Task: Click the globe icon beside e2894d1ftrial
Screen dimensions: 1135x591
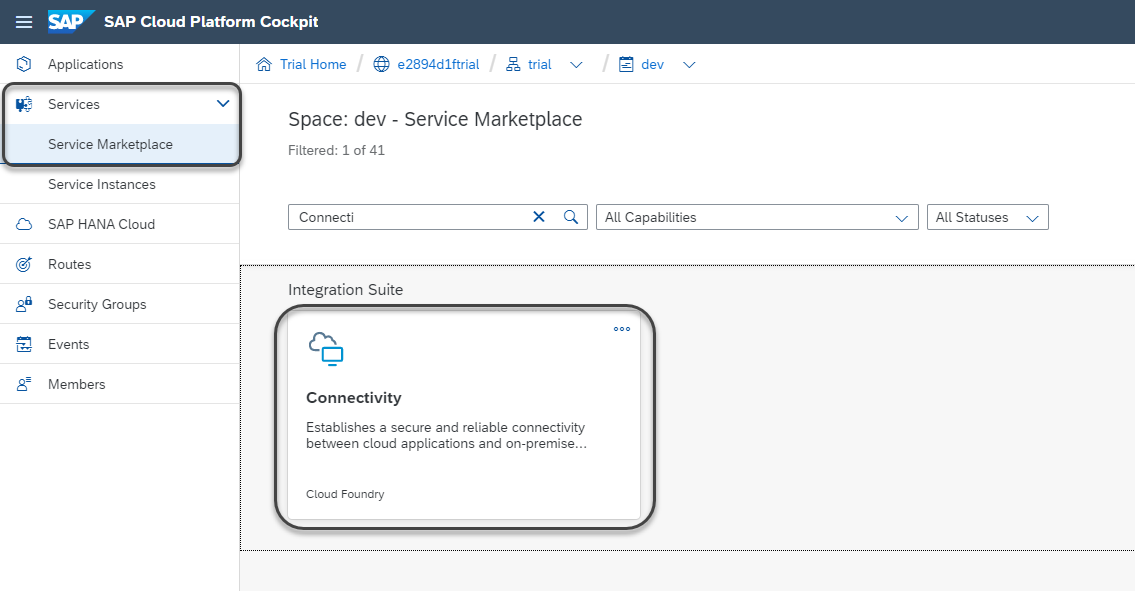Action: 381,64
